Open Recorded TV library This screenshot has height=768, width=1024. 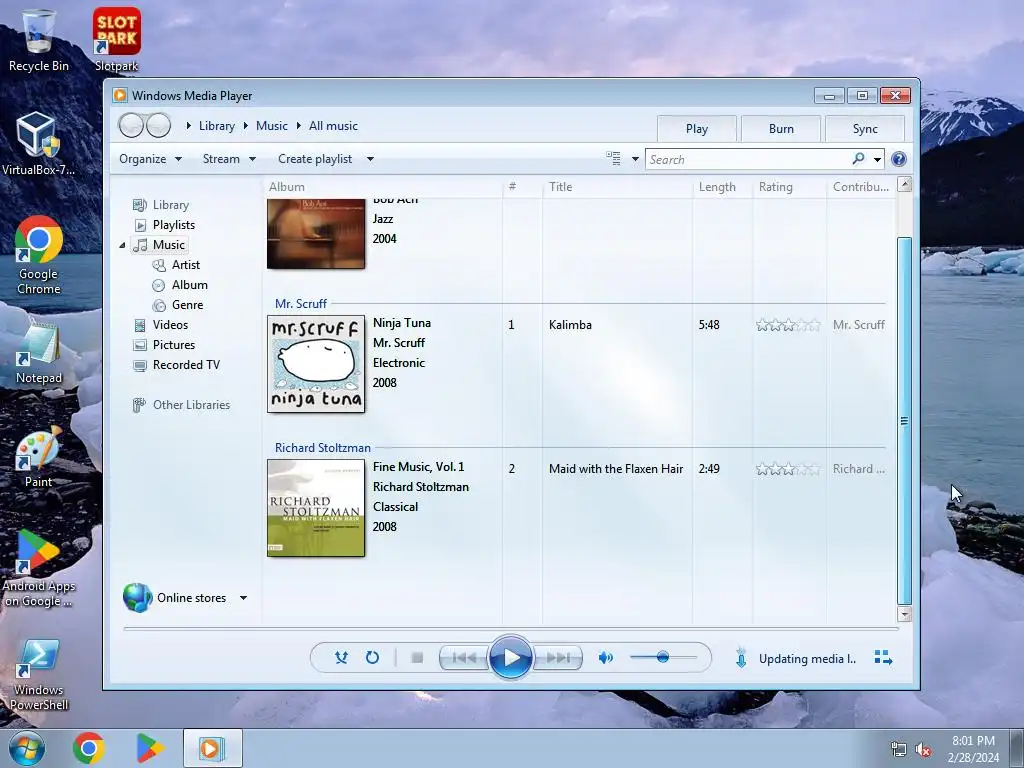pyautogui.click(x=186, y=365)
